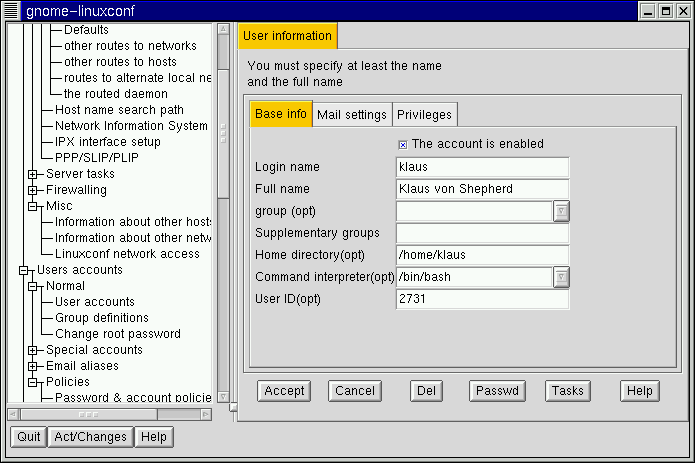
Task: Select Change root password tree item
Action: (x=117, y=334)
